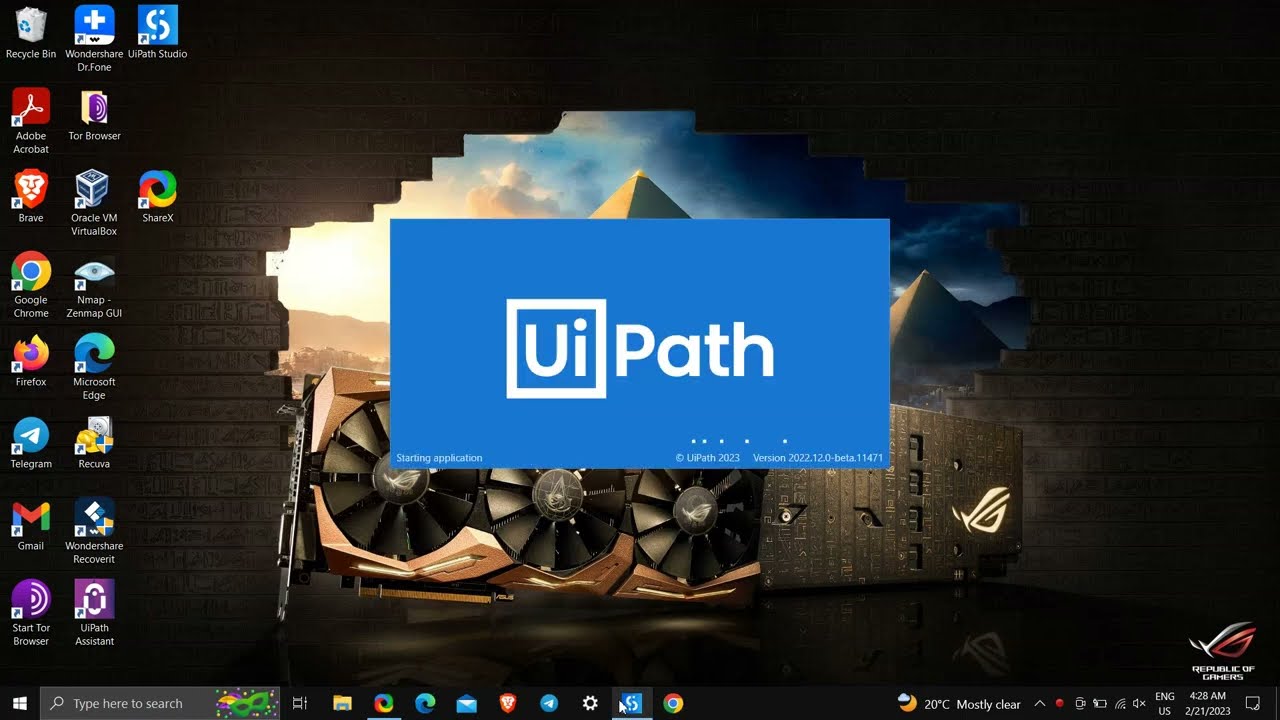Open the Action Center notifications icon
The width and height of the screenshot is (1280, 720).
(x=1253, y=704)
